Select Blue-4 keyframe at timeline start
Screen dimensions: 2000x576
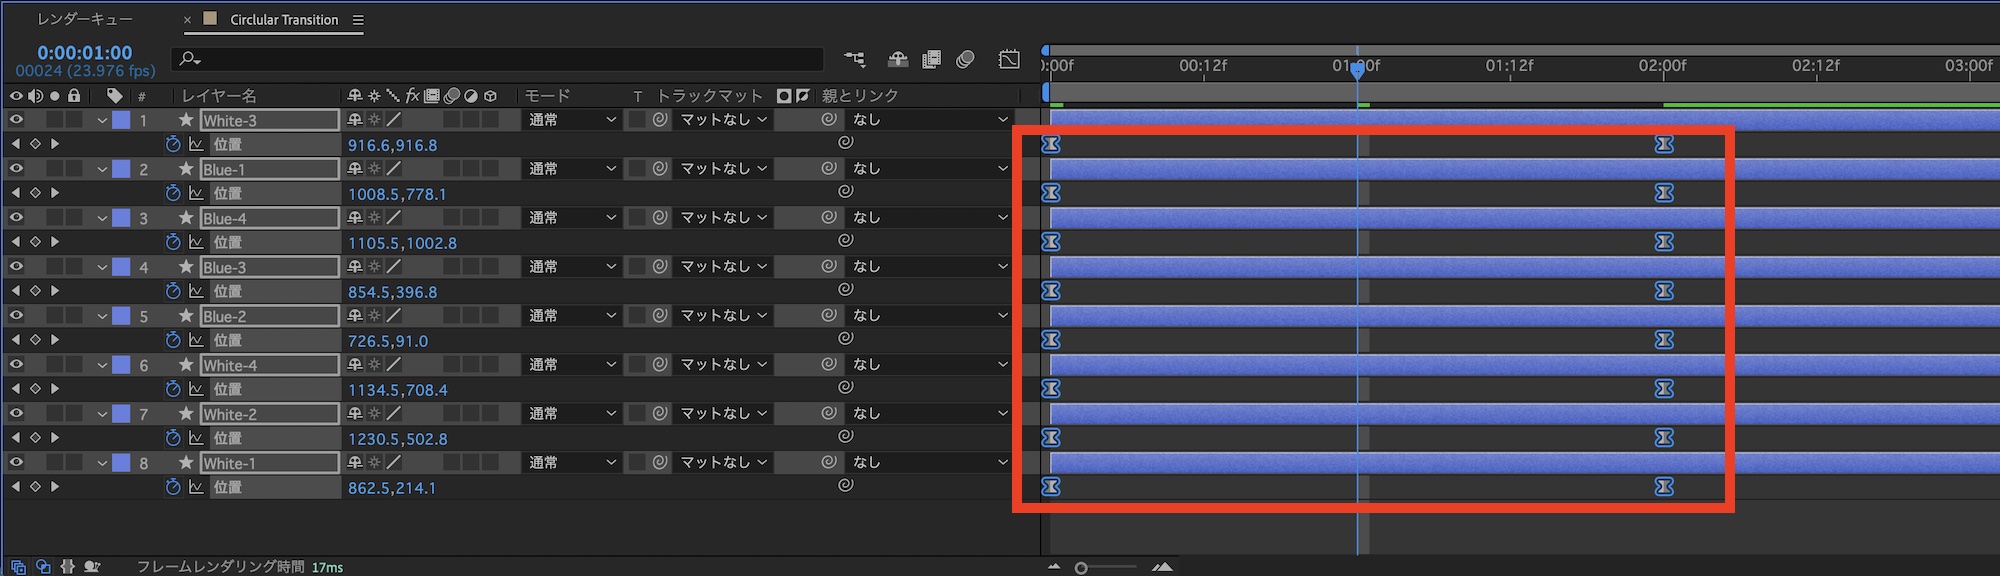pyautogui.click(x=1051, y=242)
